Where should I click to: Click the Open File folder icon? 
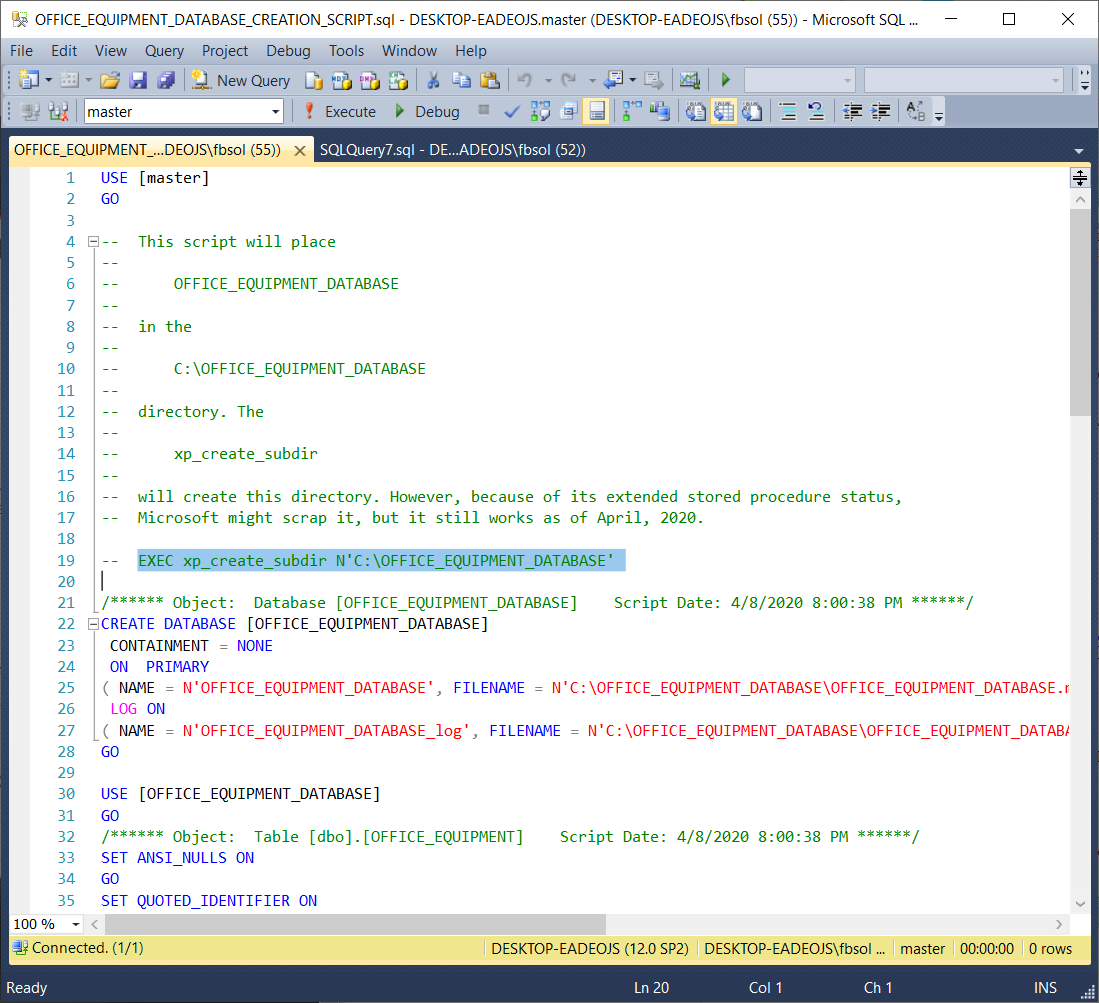(x=111, y=81)
